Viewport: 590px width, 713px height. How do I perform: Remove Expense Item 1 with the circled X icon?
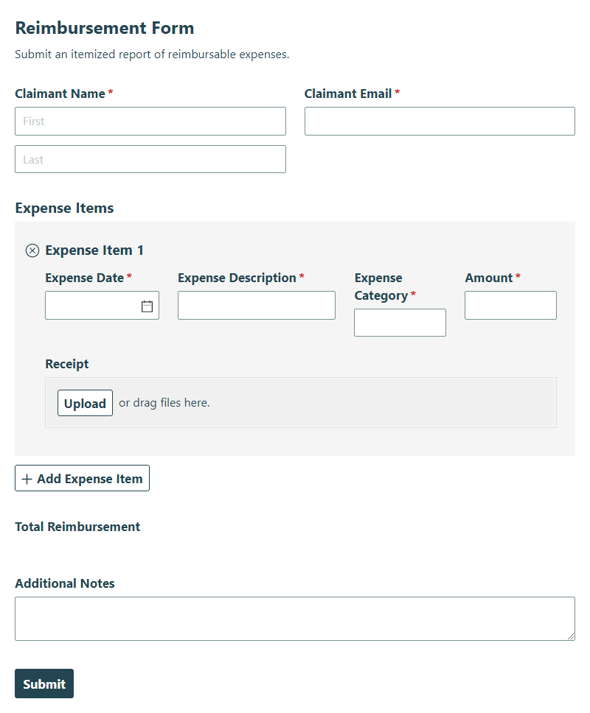32,251
